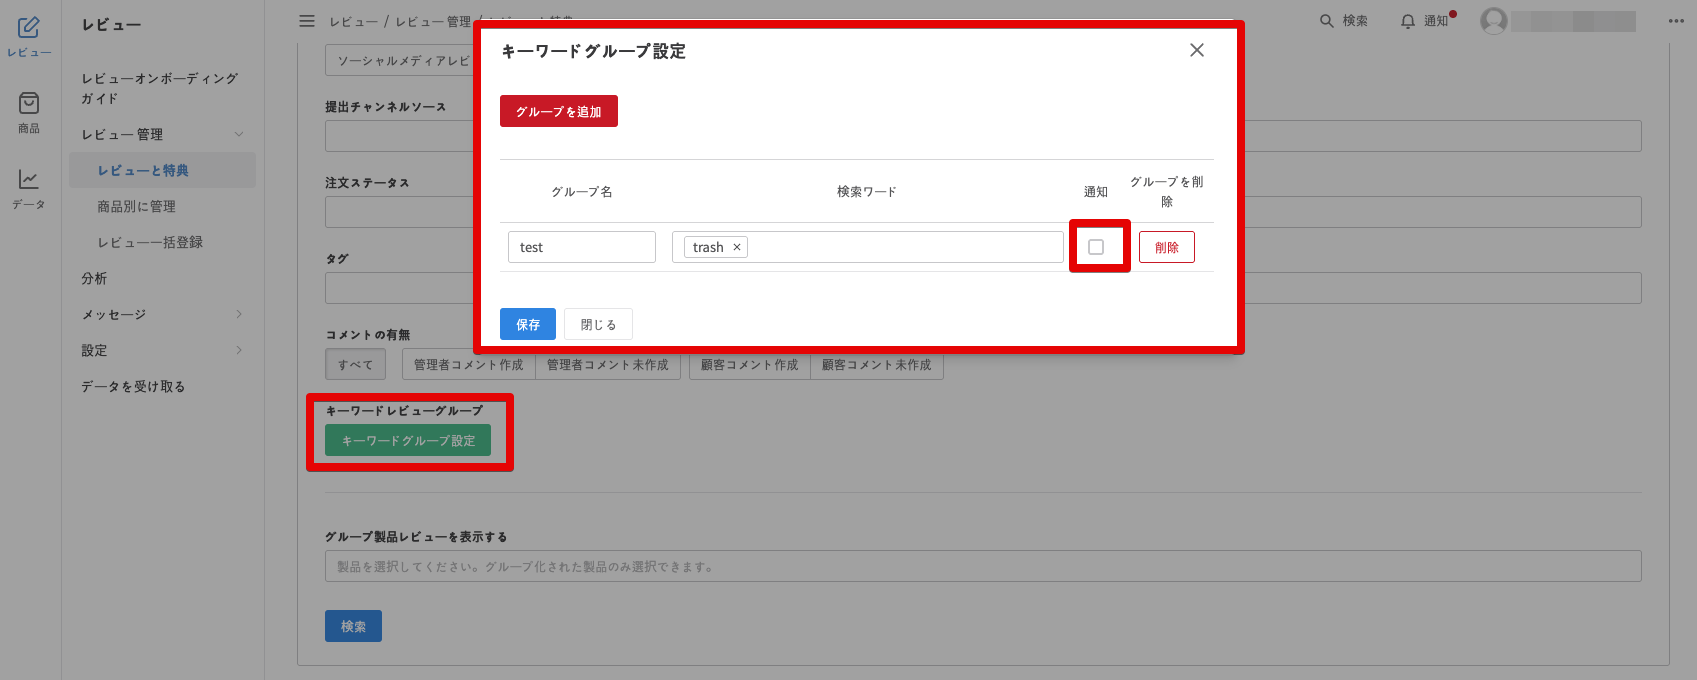Open the 通知 bell icon
1697x680 pixels.
(1408, 21)
